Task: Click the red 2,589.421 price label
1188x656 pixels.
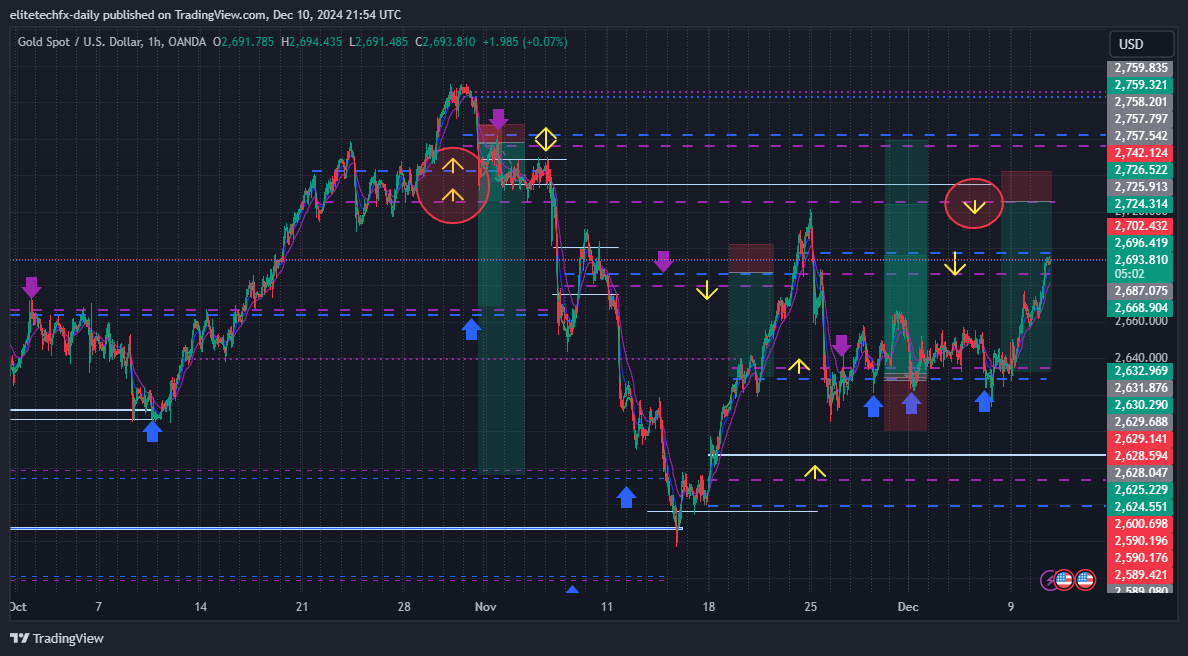Action: [1140, 574]
